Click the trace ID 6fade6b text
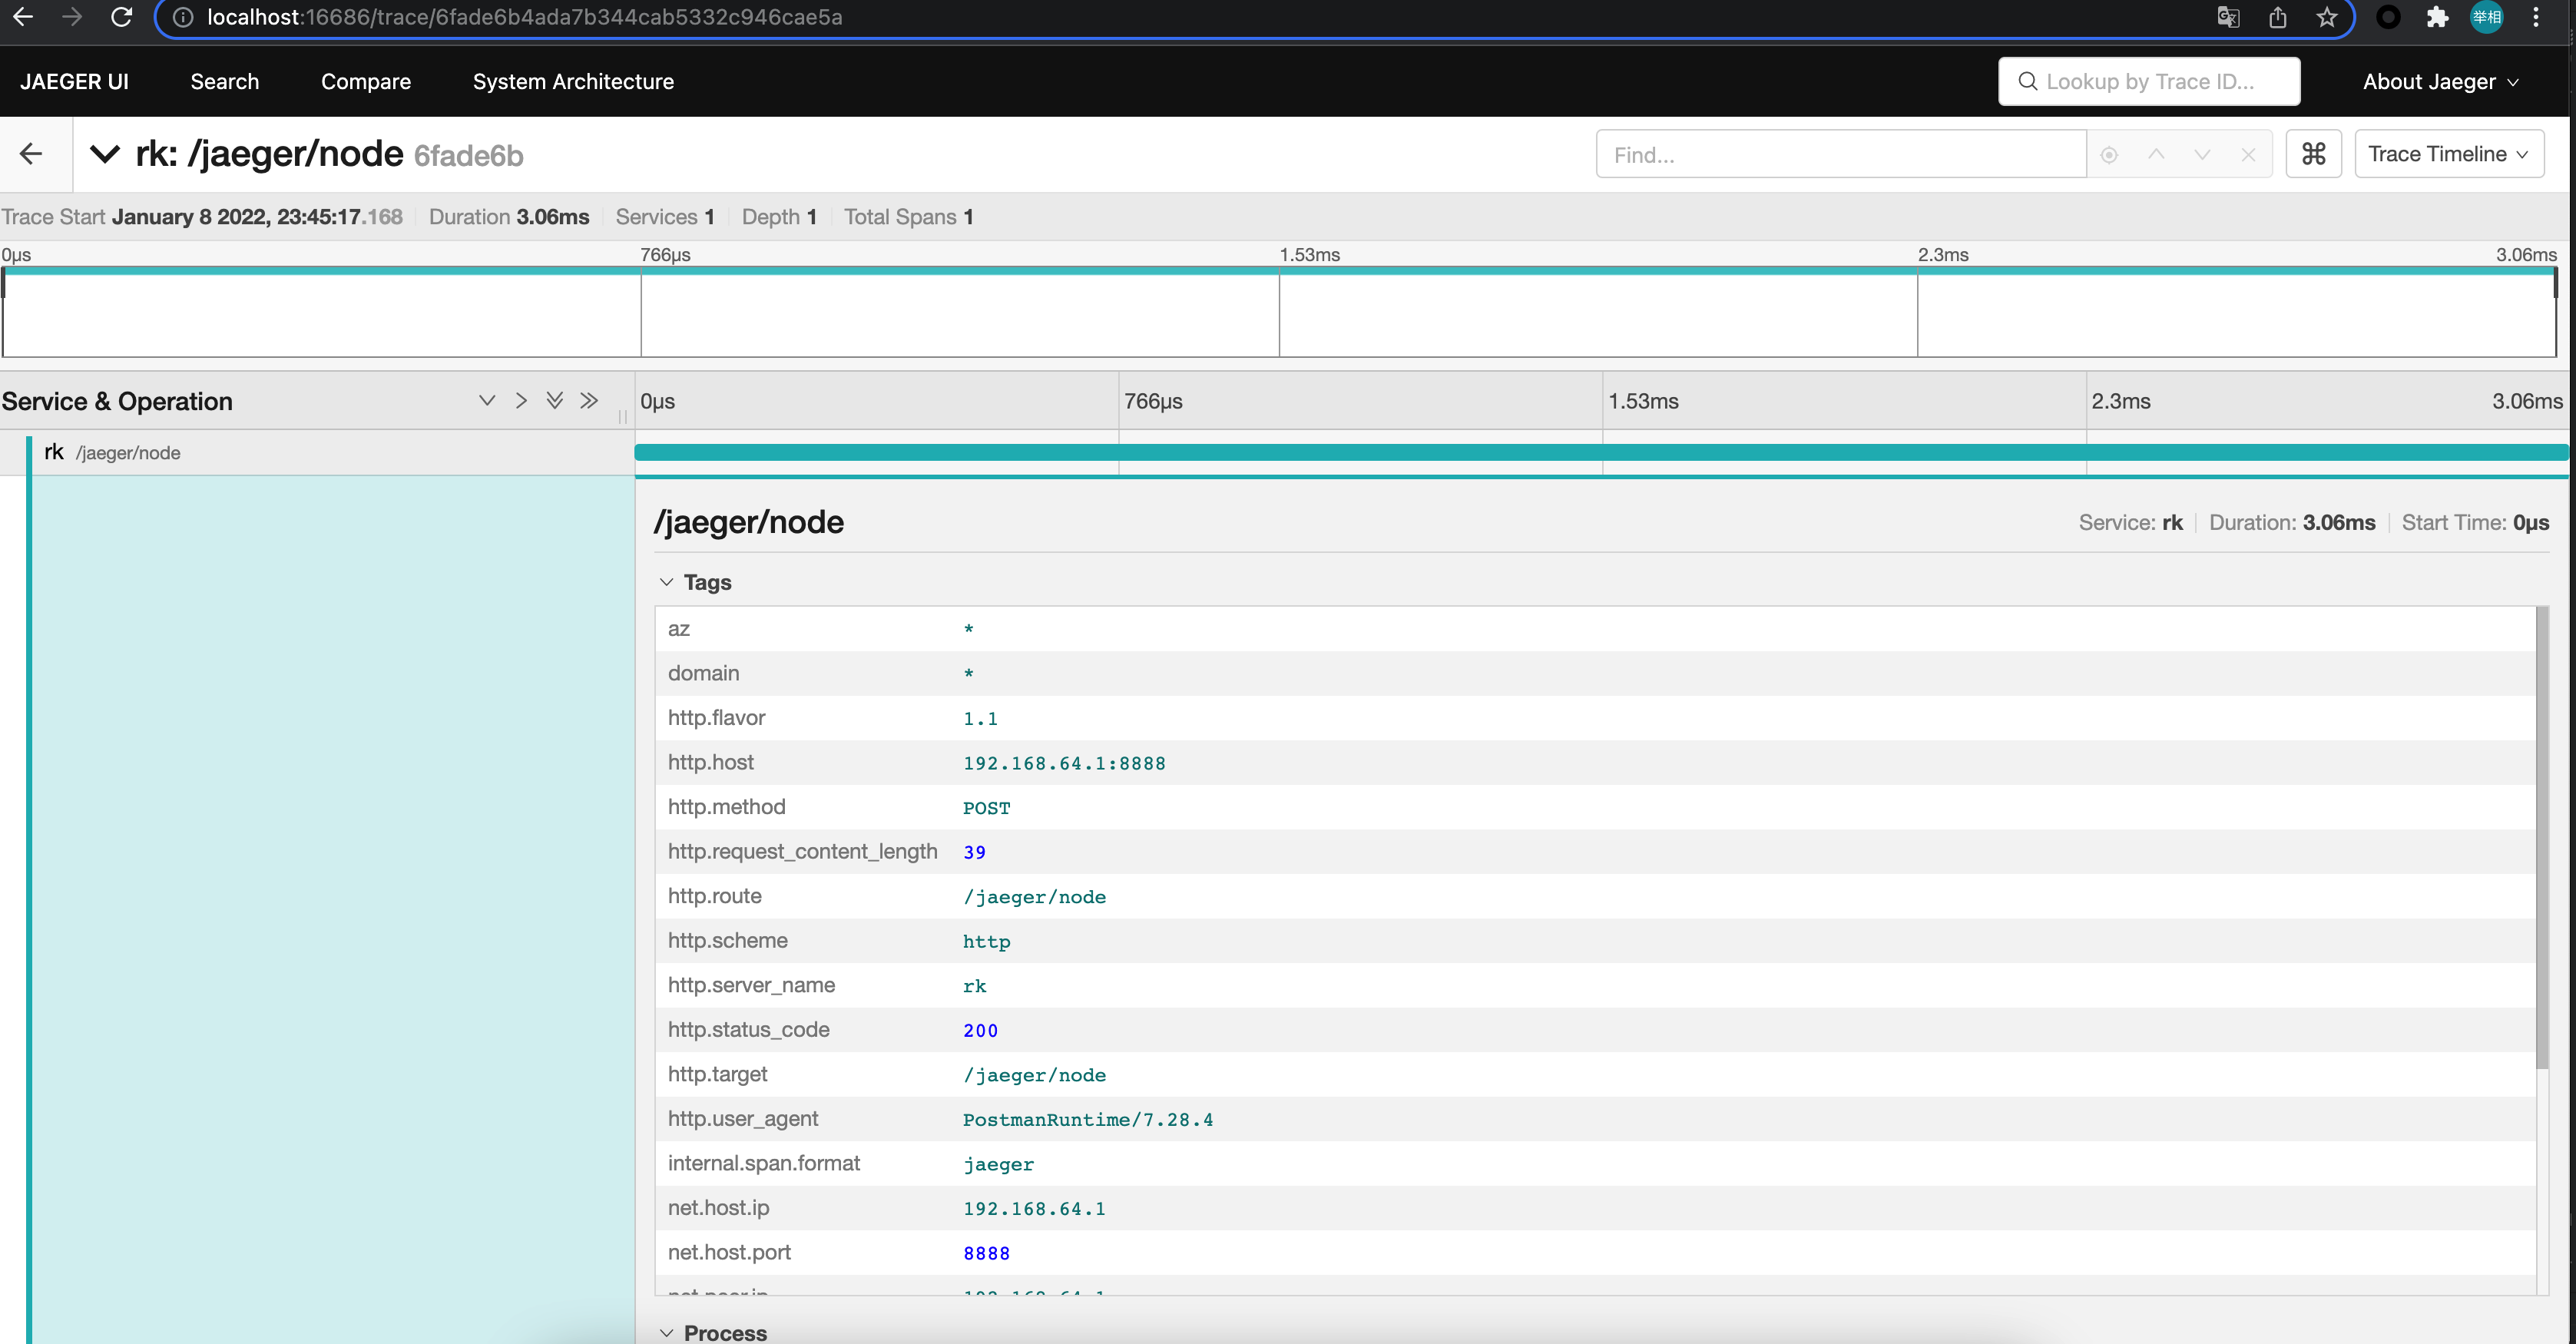The height and width of the screenshot is (1344, 2576). pyautogui.click(x=468, y=156)
